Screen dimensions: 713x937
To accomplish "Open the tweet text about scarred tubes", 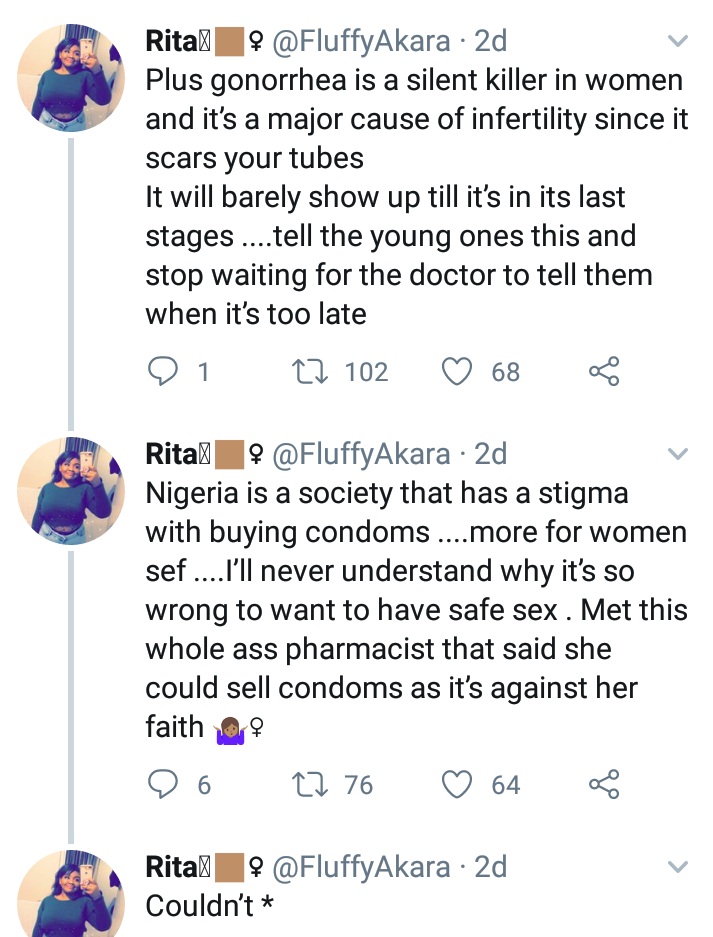I will 415,198.
